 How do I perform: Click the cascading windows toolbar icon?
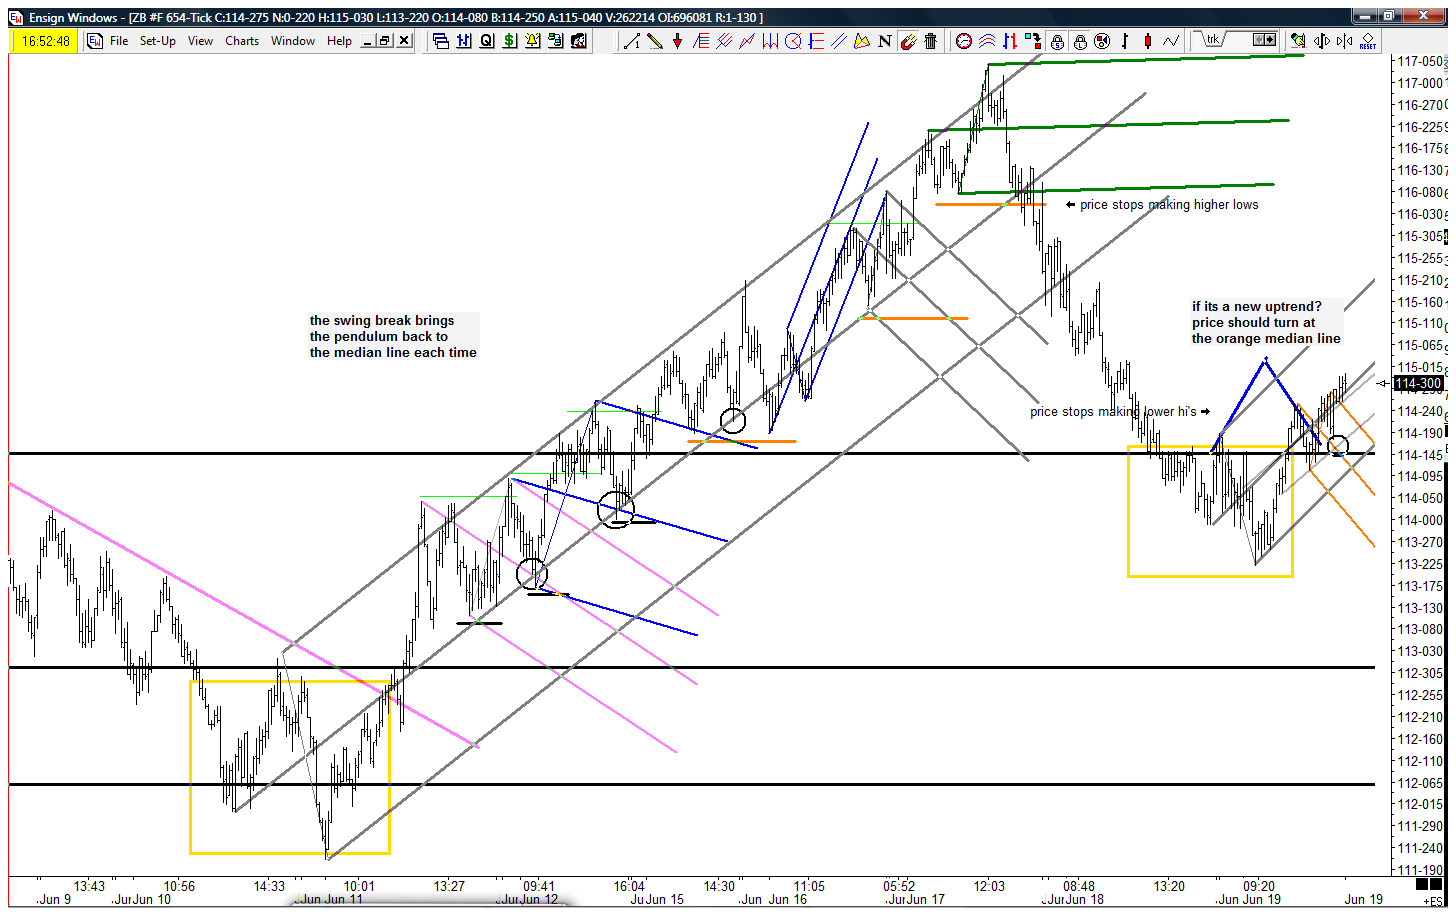[x=441, y=41]
